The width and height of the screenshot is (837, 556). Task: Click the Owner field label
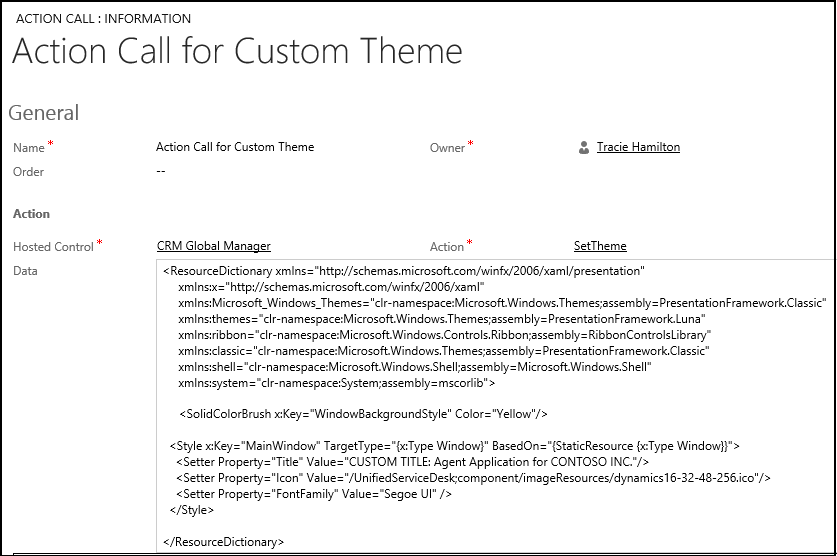pyautogui.click(x=447, y=148)
